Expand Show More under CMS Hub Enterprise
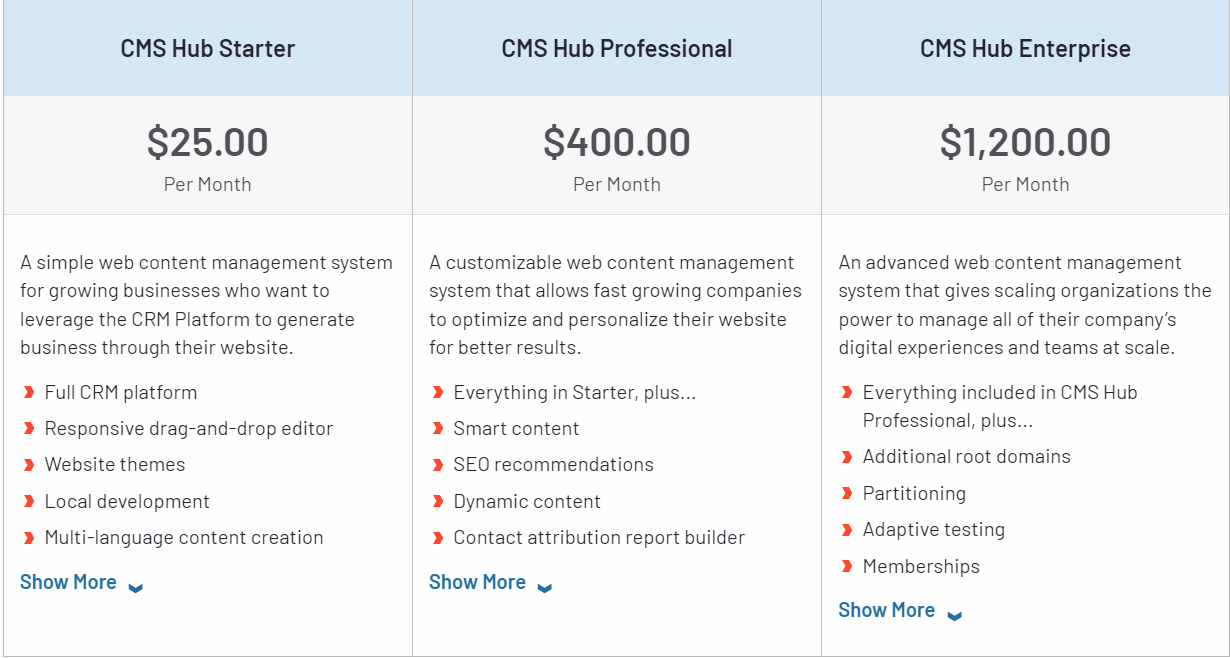This screenshot has height=658, width=1230. pyautogui.click(x=886, y=609)
